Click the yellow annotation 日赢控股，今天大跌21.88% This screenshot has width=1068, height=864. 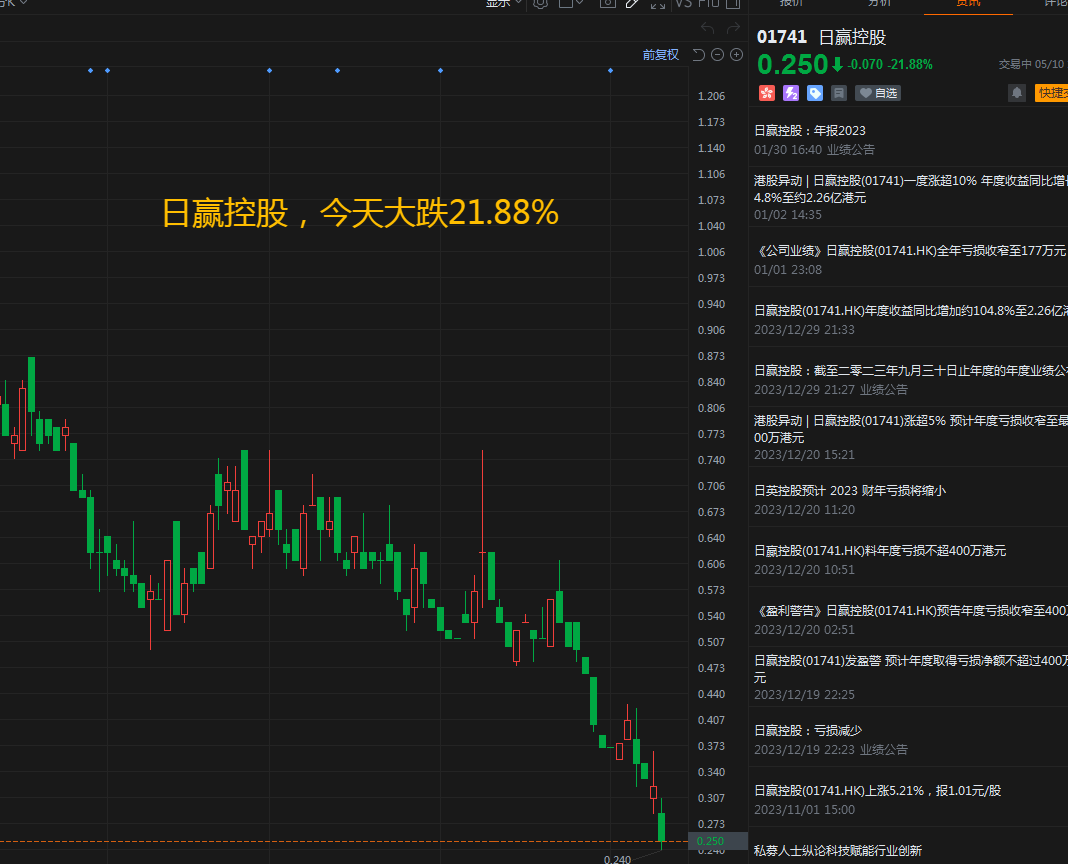360,213
